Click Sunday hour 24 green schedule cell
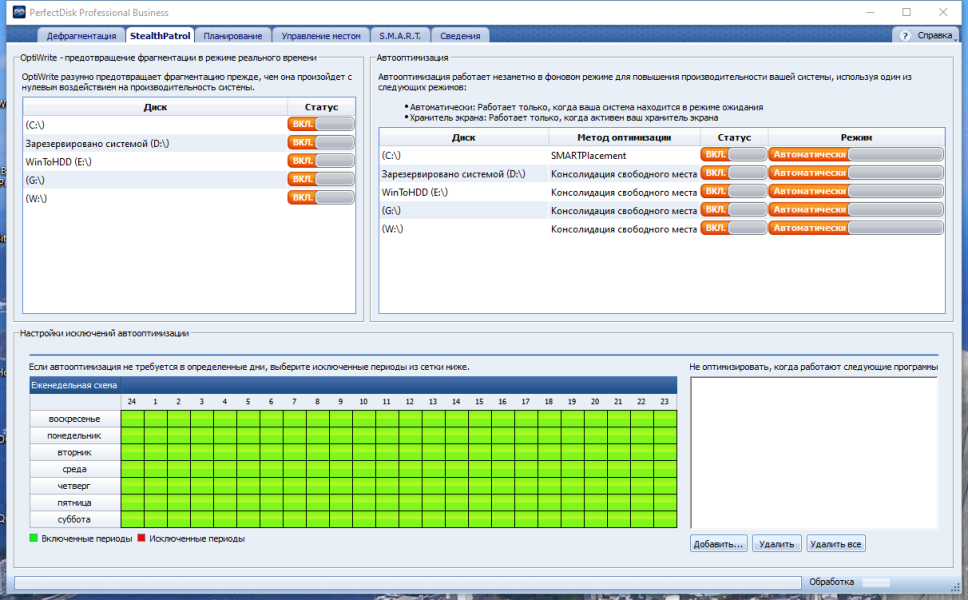This screenshot has width=968, height=600. tap(133, 419)
